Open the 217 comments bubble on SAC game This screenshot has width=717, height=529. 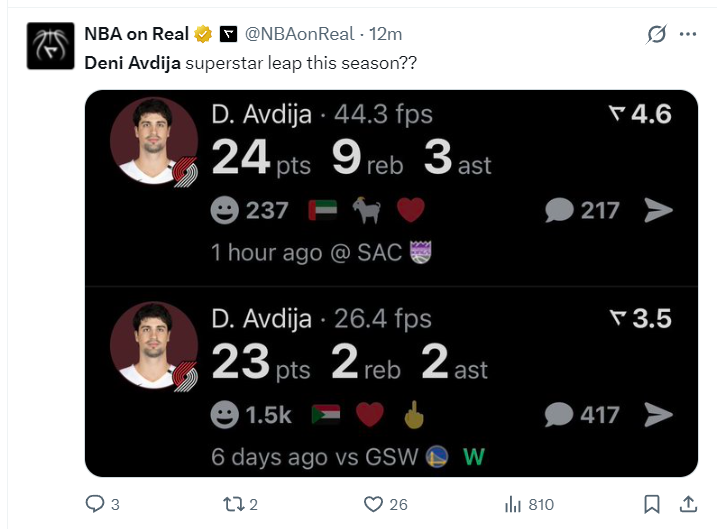tap(582, 210)
